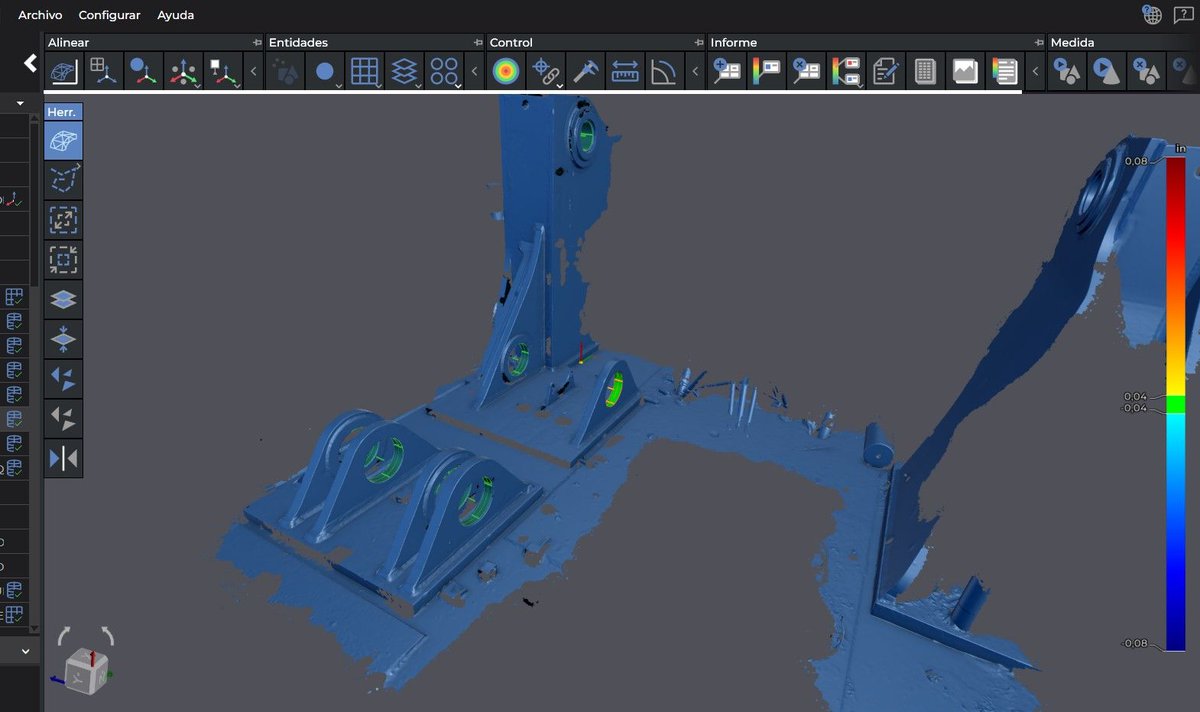Image resolution: width=1200 pixels, height=712 pixels.
Task: Click the image snapshot icon in Informe toolbar
Action: (x=964, y=71)
